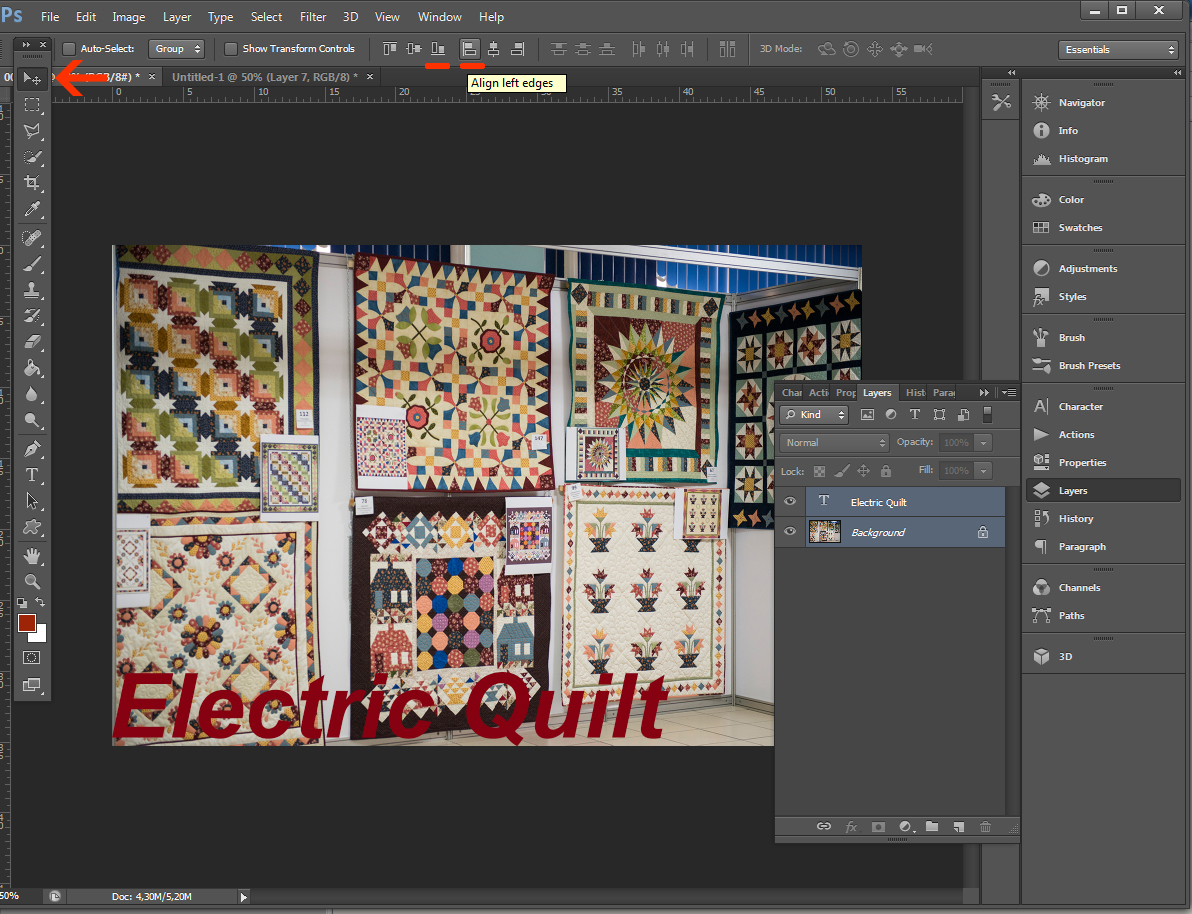Open Layers panel flyout menu
1192x914 pixels.
1009,392
